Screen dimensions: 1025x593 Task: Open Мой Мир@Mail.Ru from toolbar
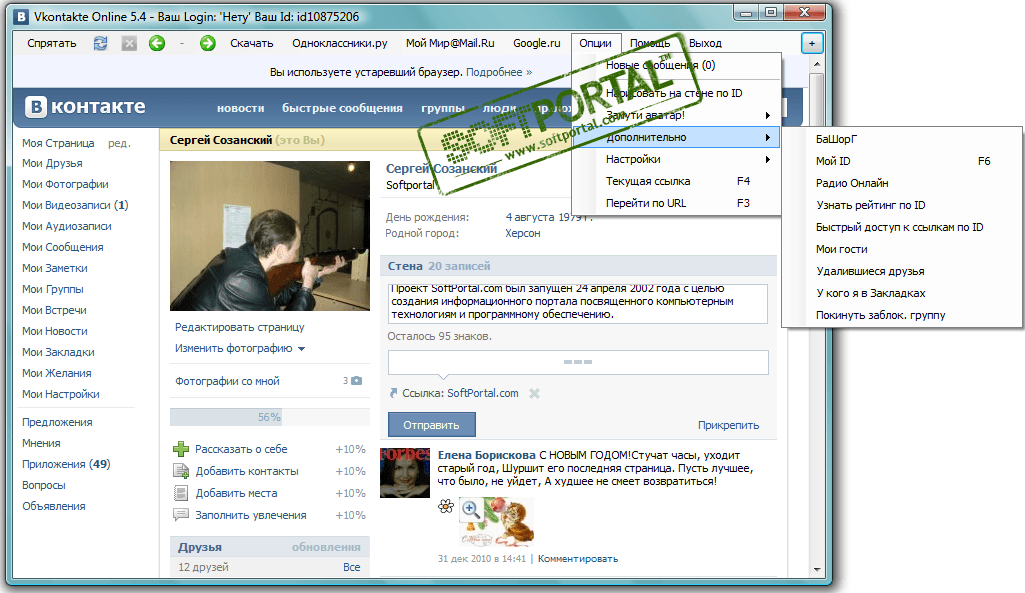tap(450, 43)
